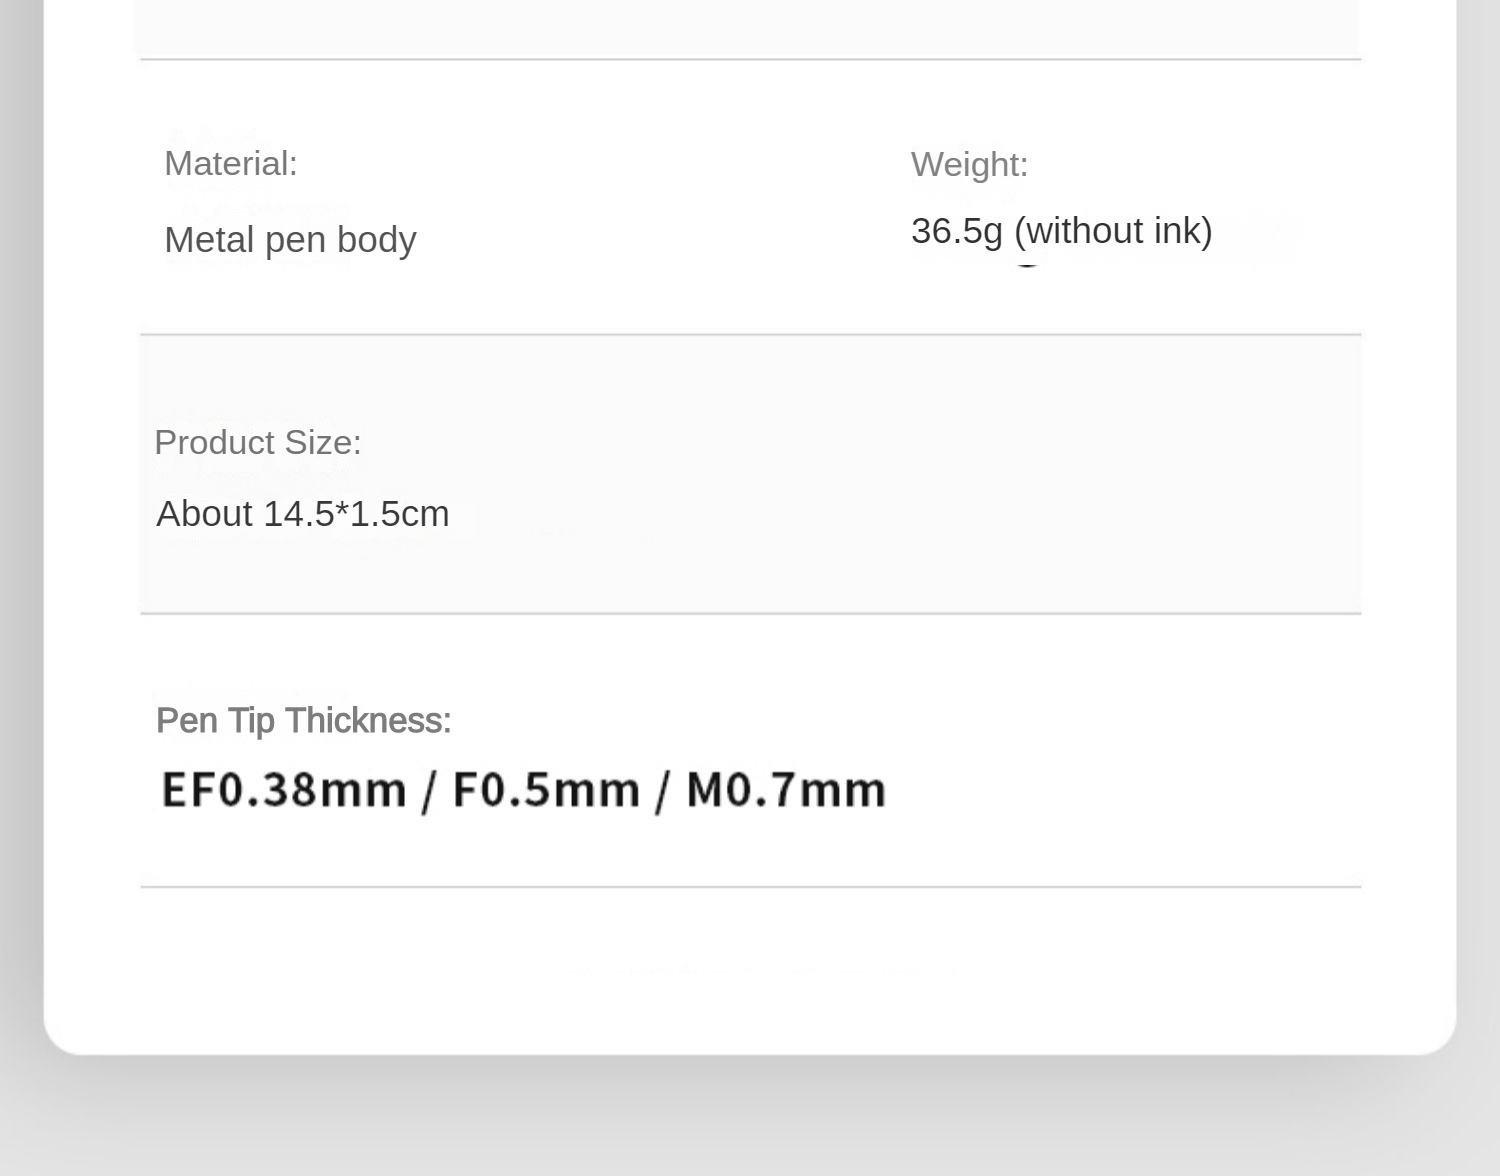Click the "Material:" label
The width and height of the screenshot is (1500, 1176).
tap(230, 163)
